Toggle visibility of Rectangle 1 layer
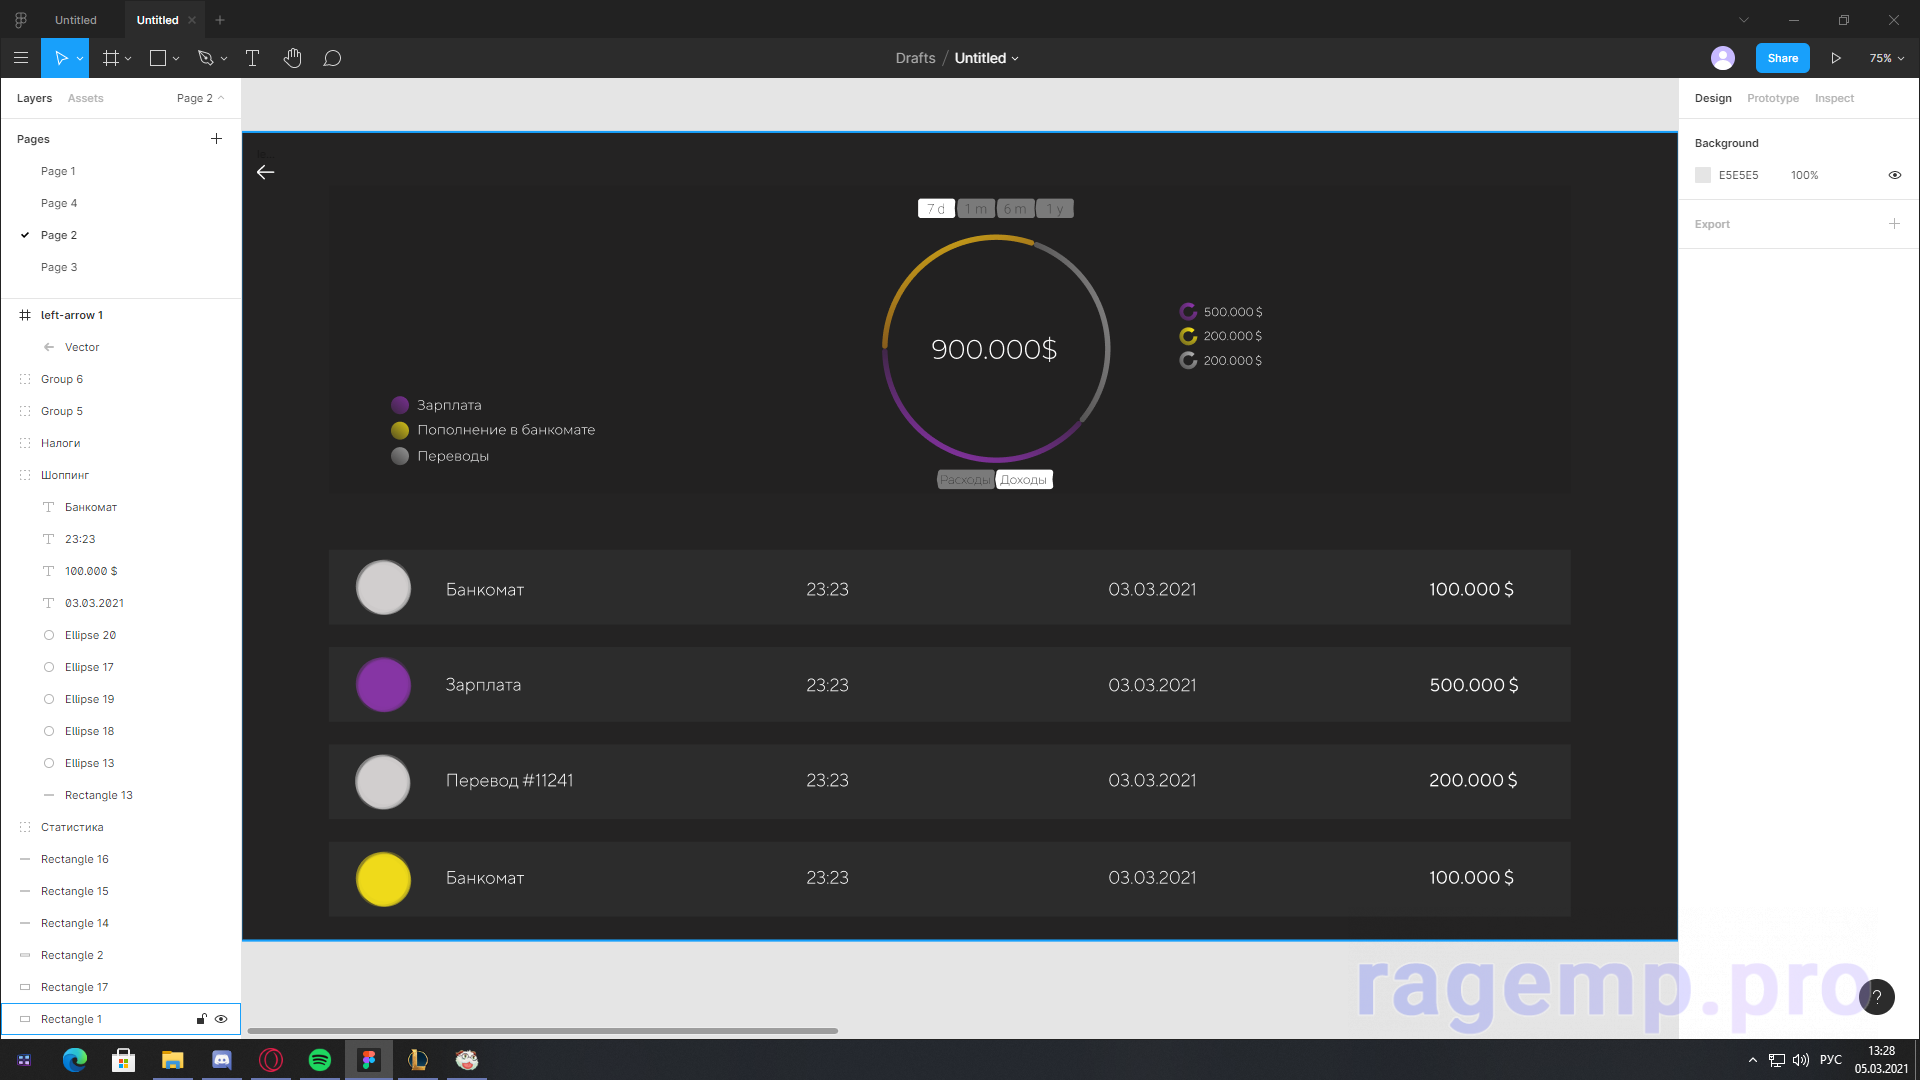This screenshot has width=1920, height=1080. coord(221,1019)
